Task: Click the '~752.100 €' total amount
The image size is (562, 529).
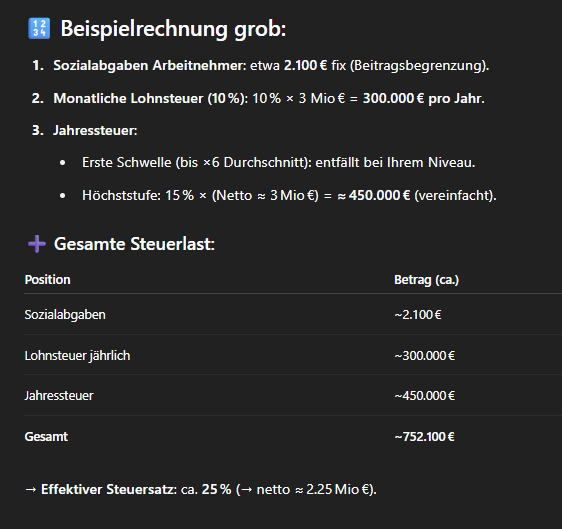Action: pyautogui.click(x=424, y=437)
